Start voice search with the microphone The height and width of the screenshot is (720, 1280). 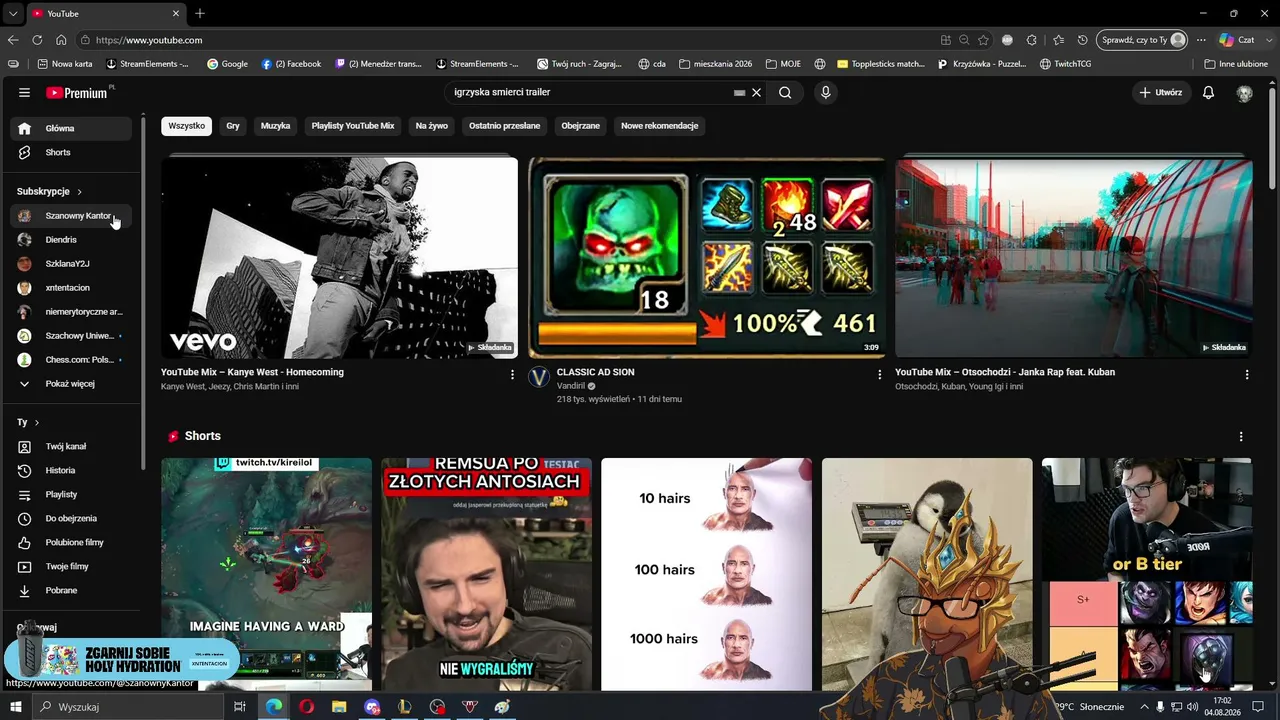point(825,92)
